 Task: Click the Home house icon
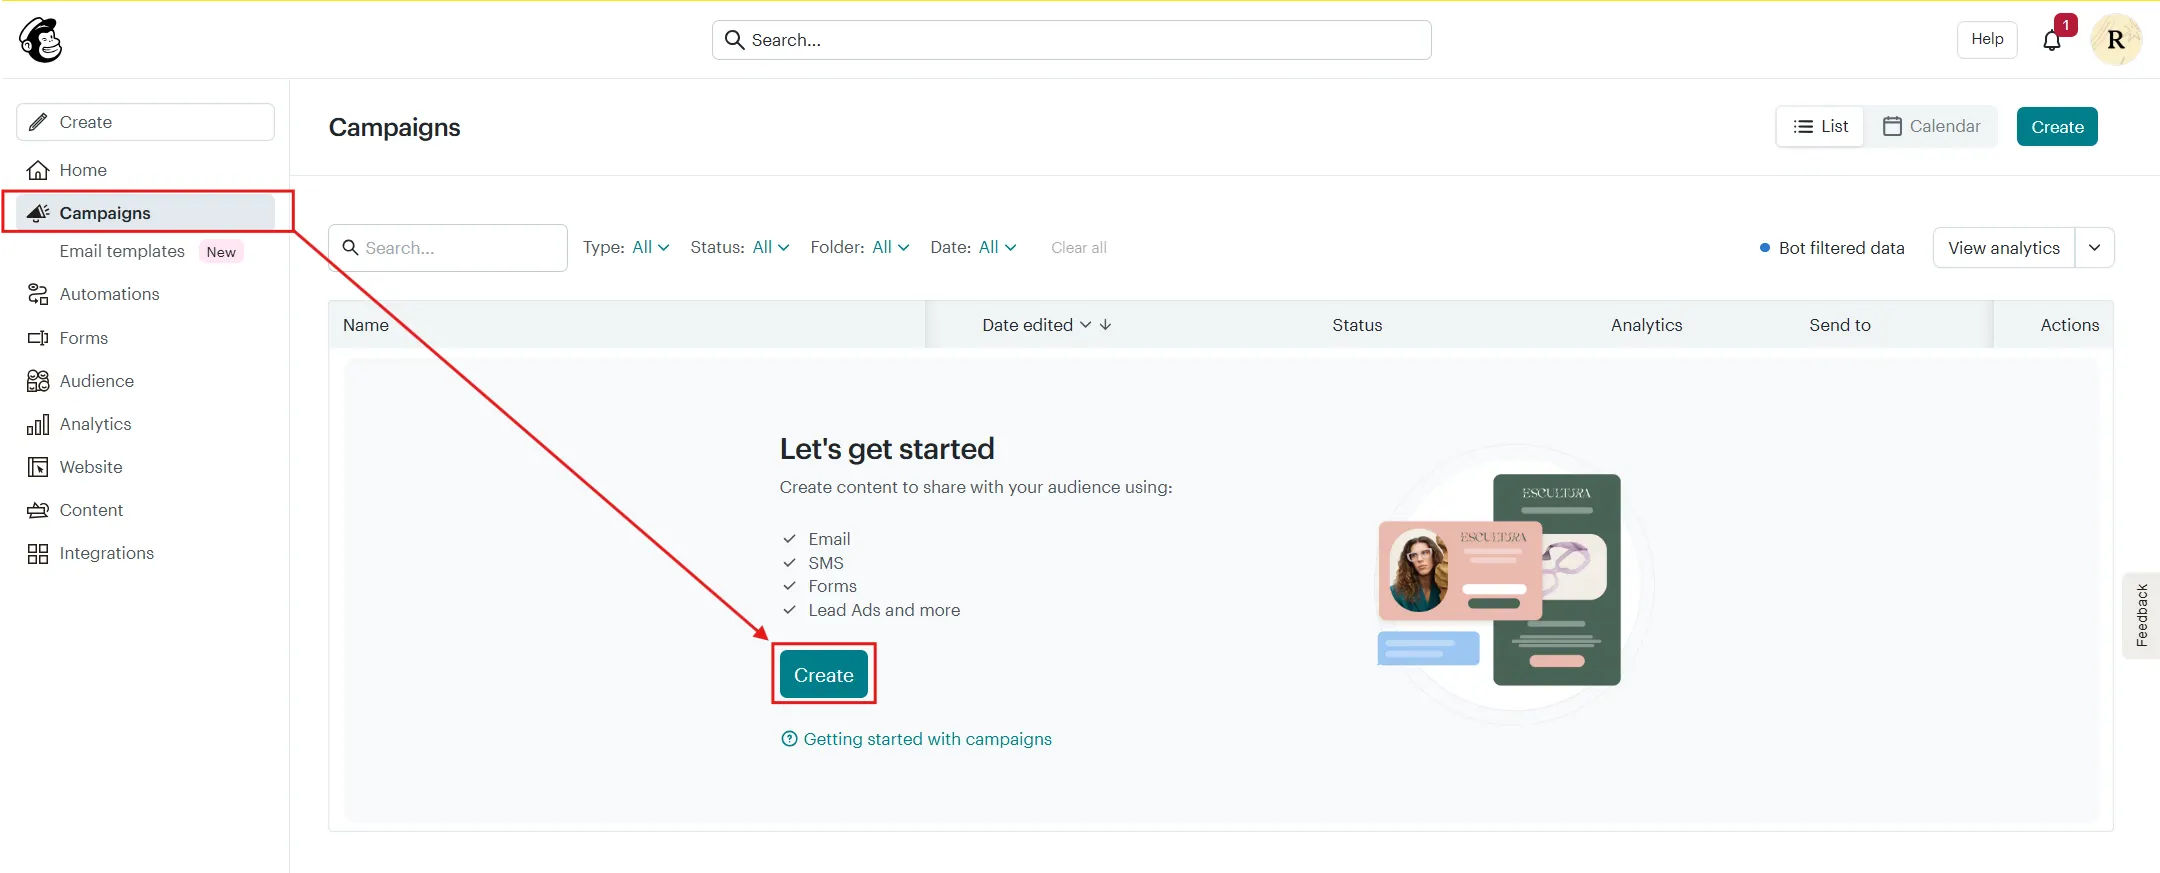pos(38,170)
